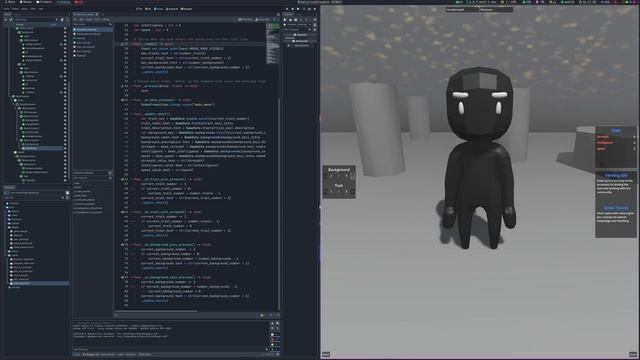Click into the Inspector filter properties field

coord(297,29)
